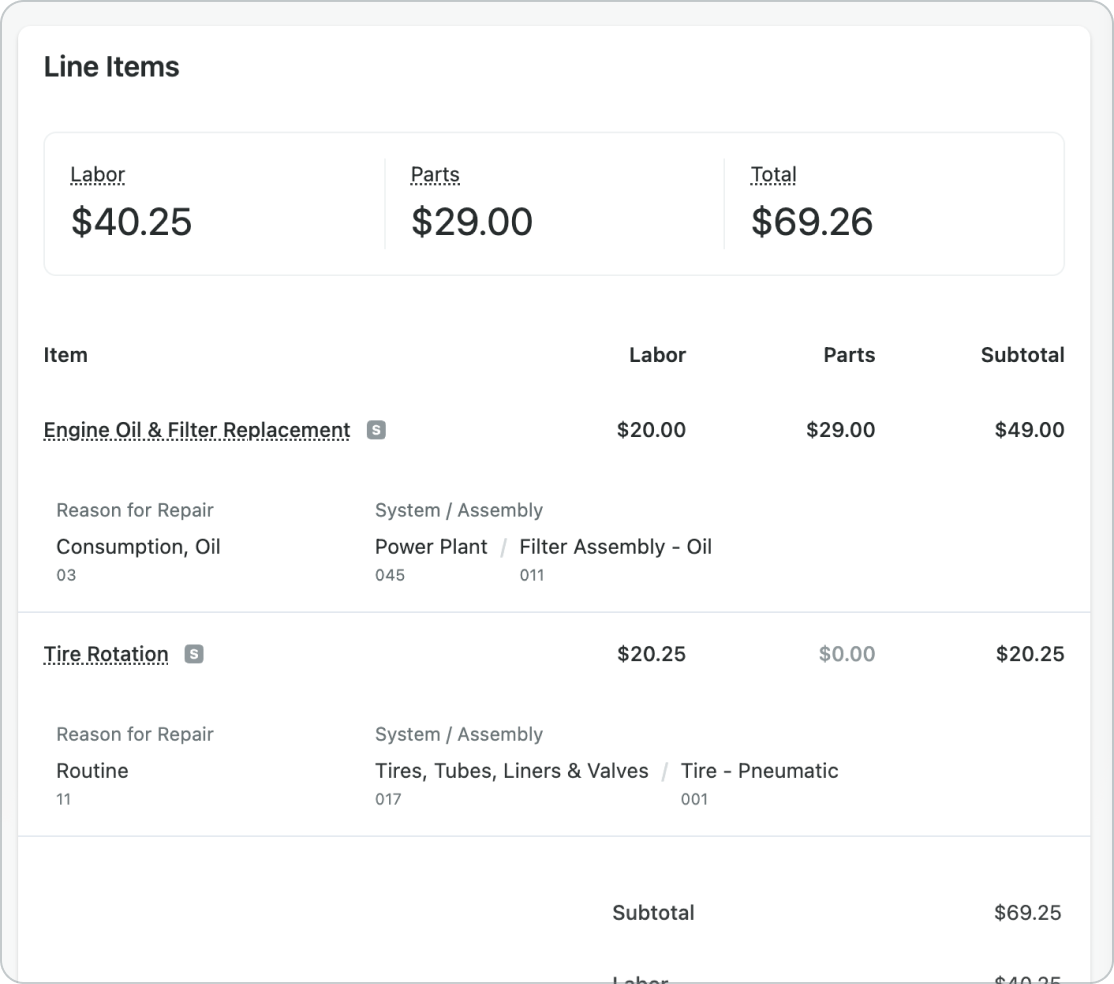The image size is (1114, 984).
Task: Select the $69.26 total amount
Action: coord(814,222)
